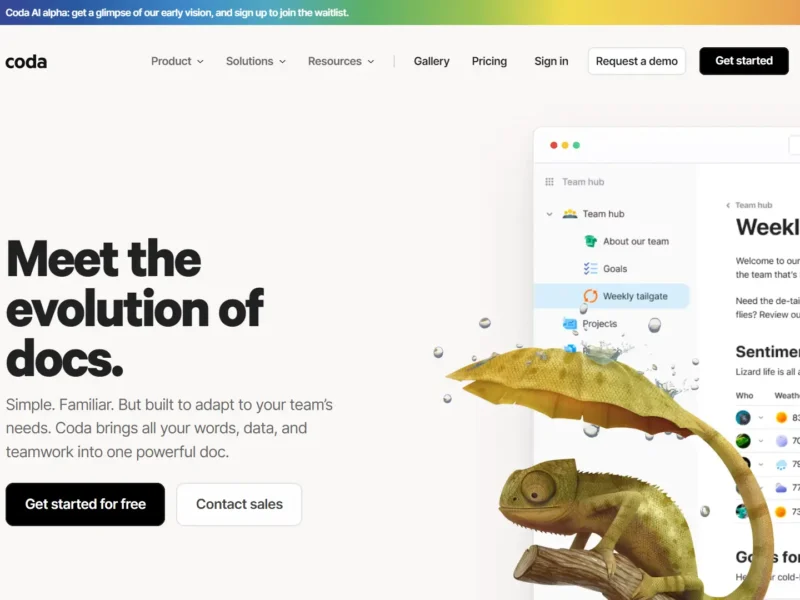Click the Goals checklist icon
Screen dimensions: 800x600
click(x=590, y=268)
